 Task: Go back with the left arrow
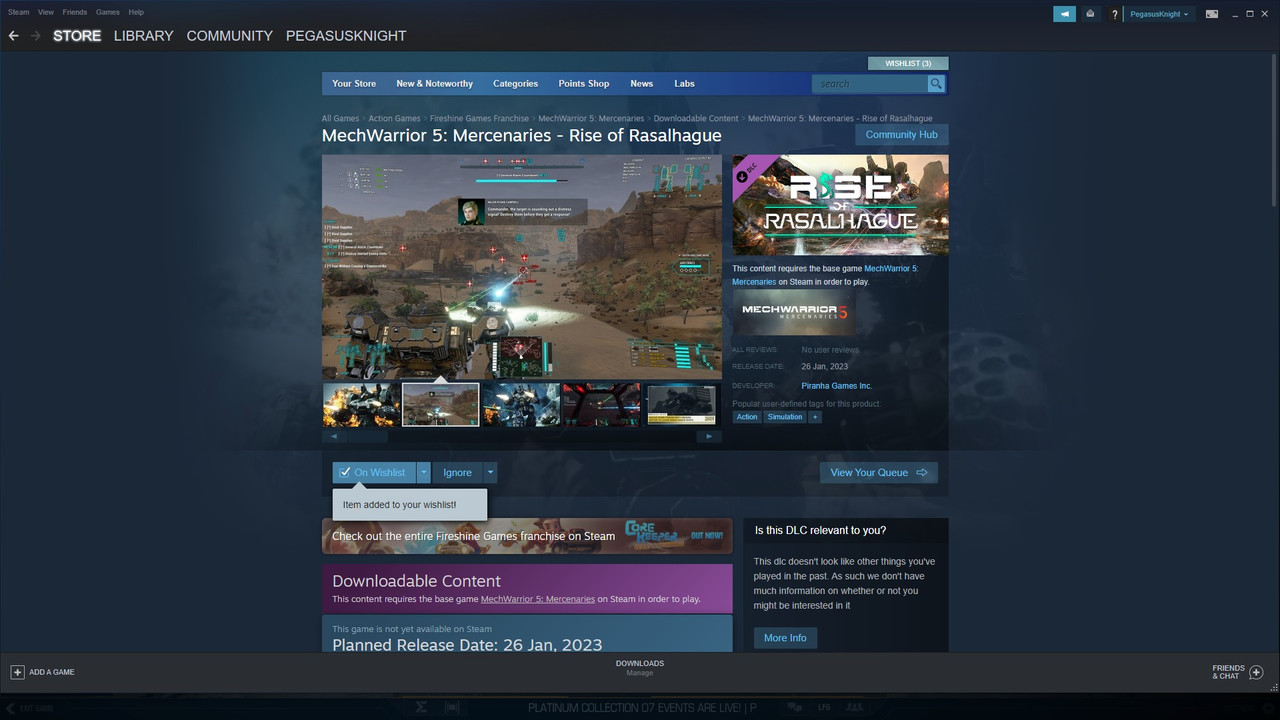tap(14, 35)
